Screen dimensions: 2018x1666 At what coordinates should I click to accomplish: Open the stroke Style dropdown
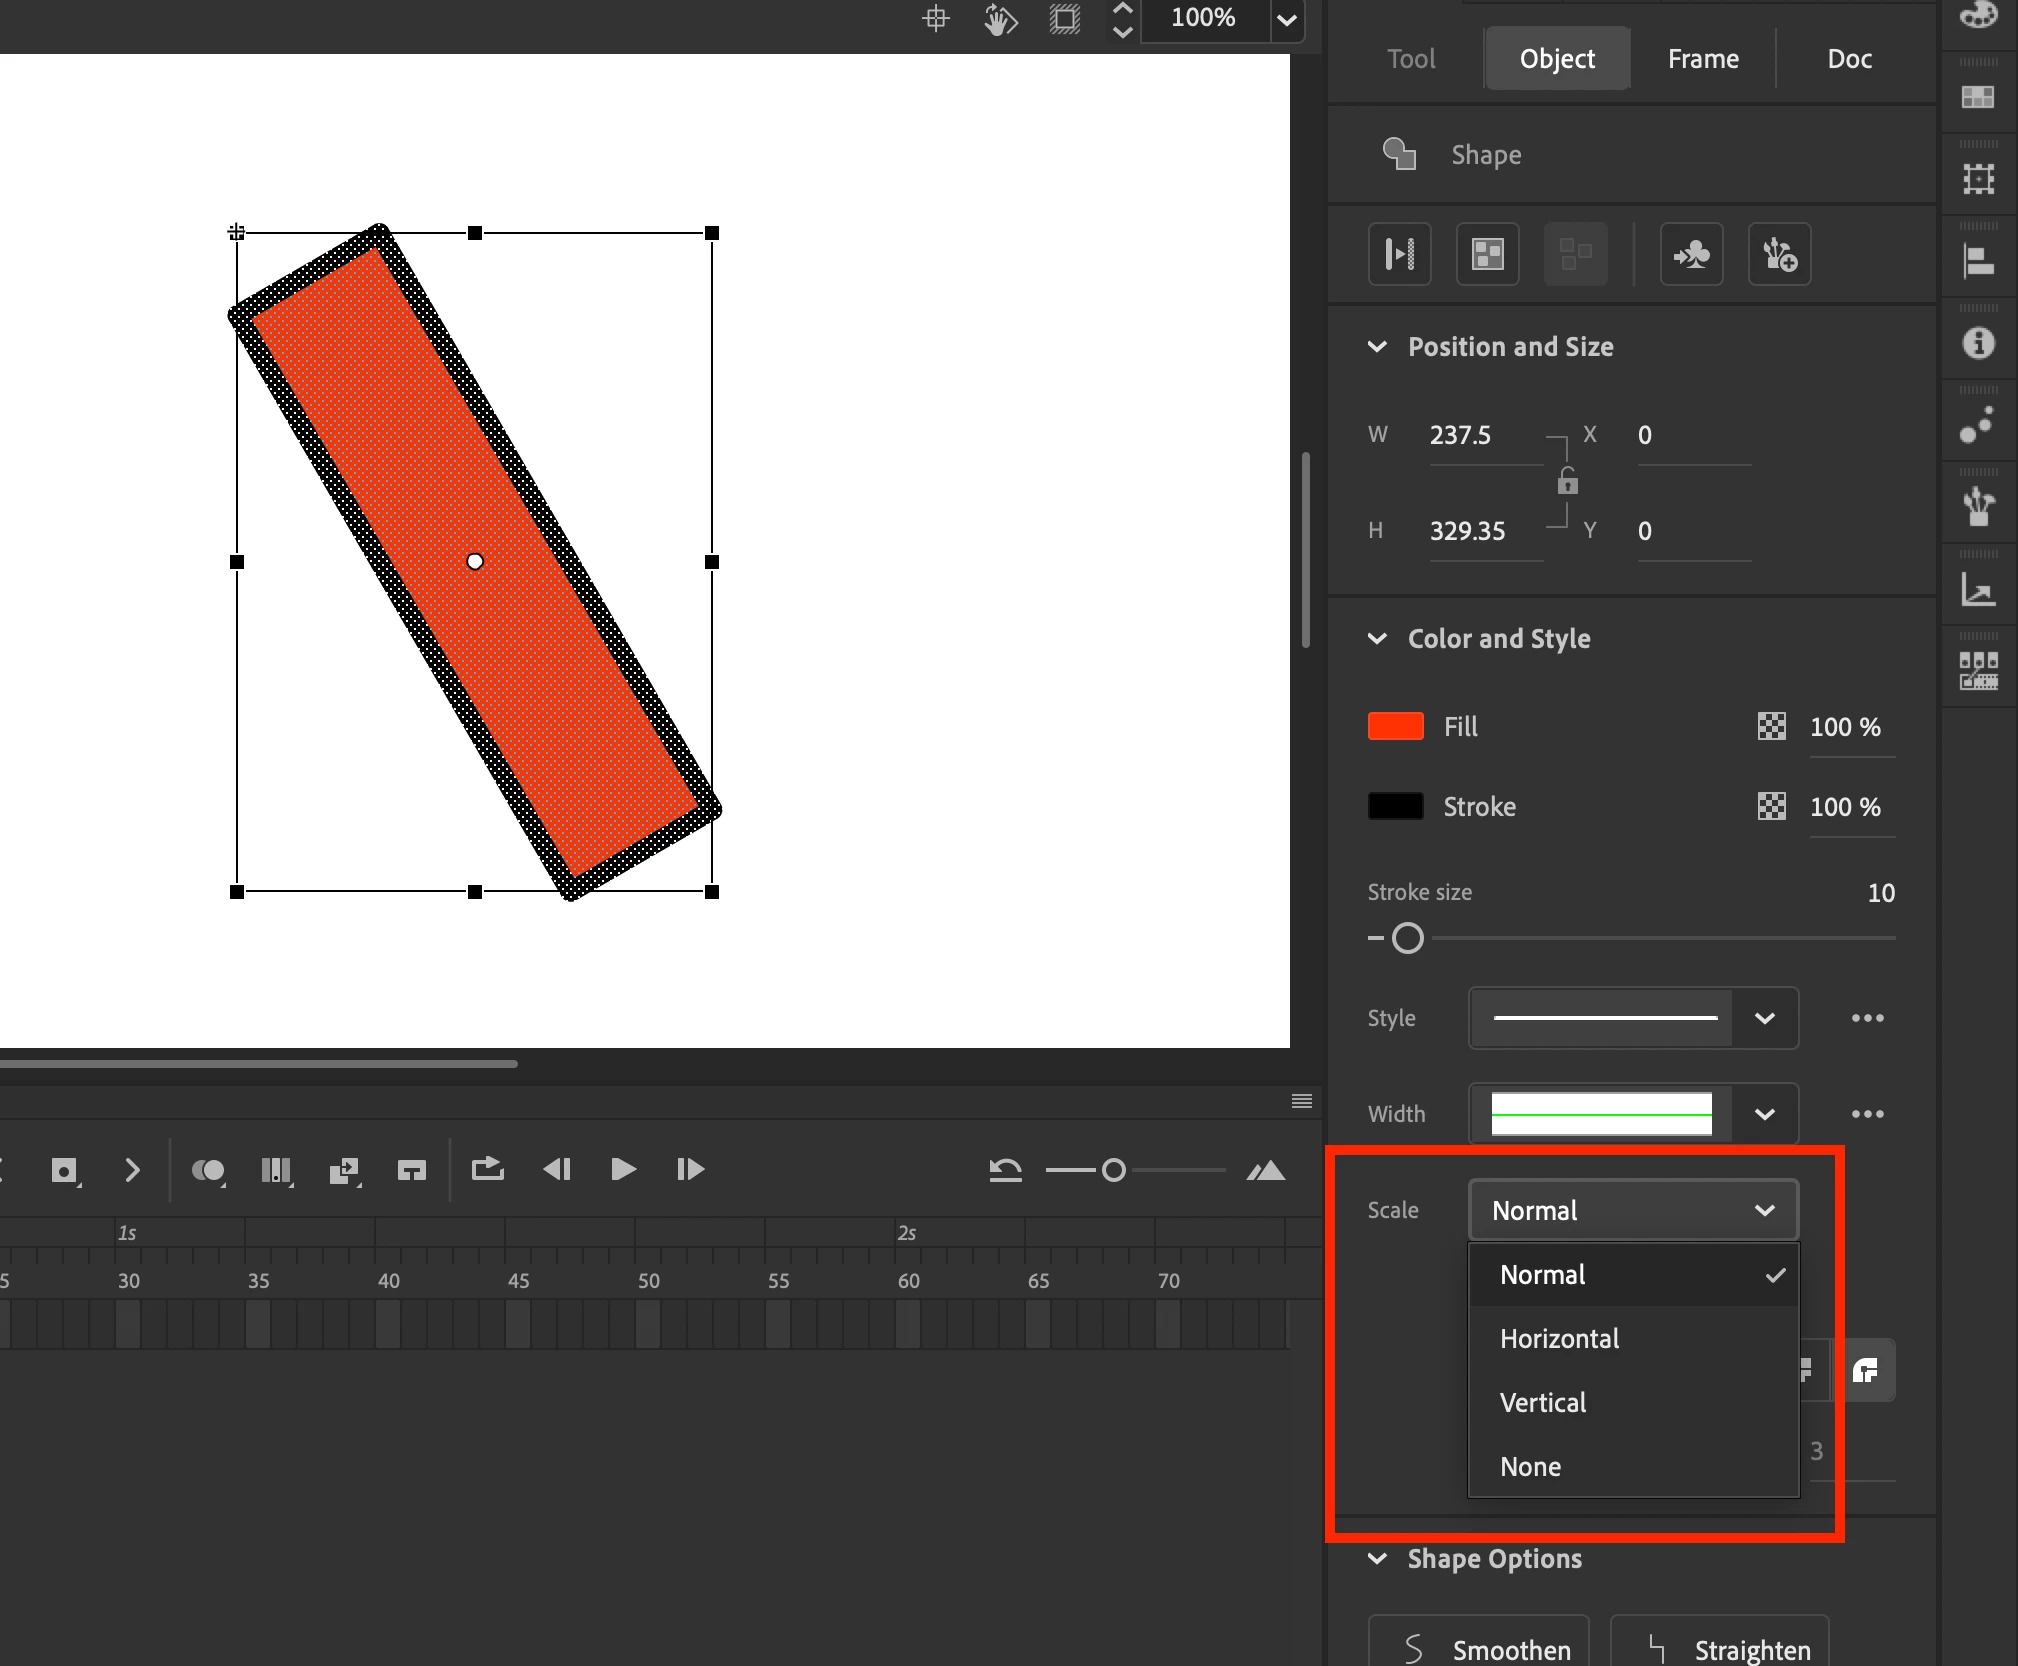point(1764,1018)
